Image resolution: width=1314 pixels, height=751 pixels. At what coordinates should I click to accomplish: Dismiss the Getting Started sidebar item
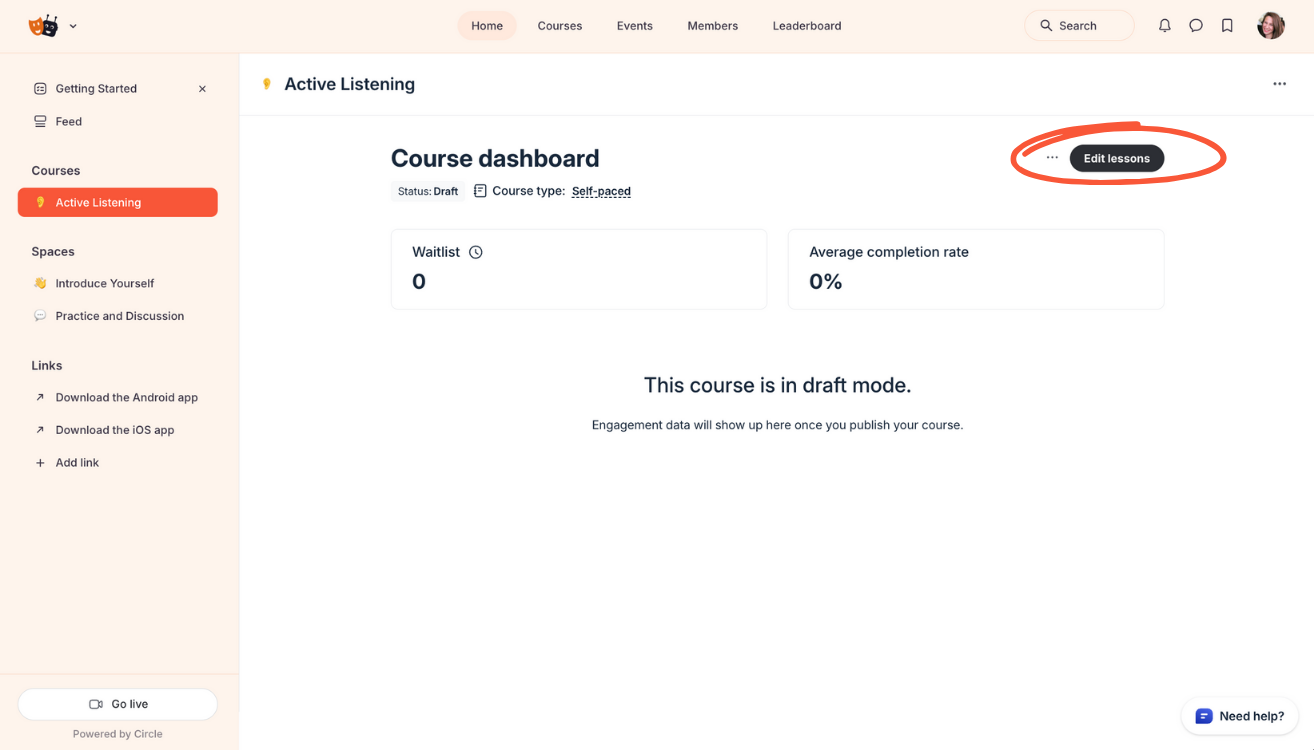[x=202, y=89]
